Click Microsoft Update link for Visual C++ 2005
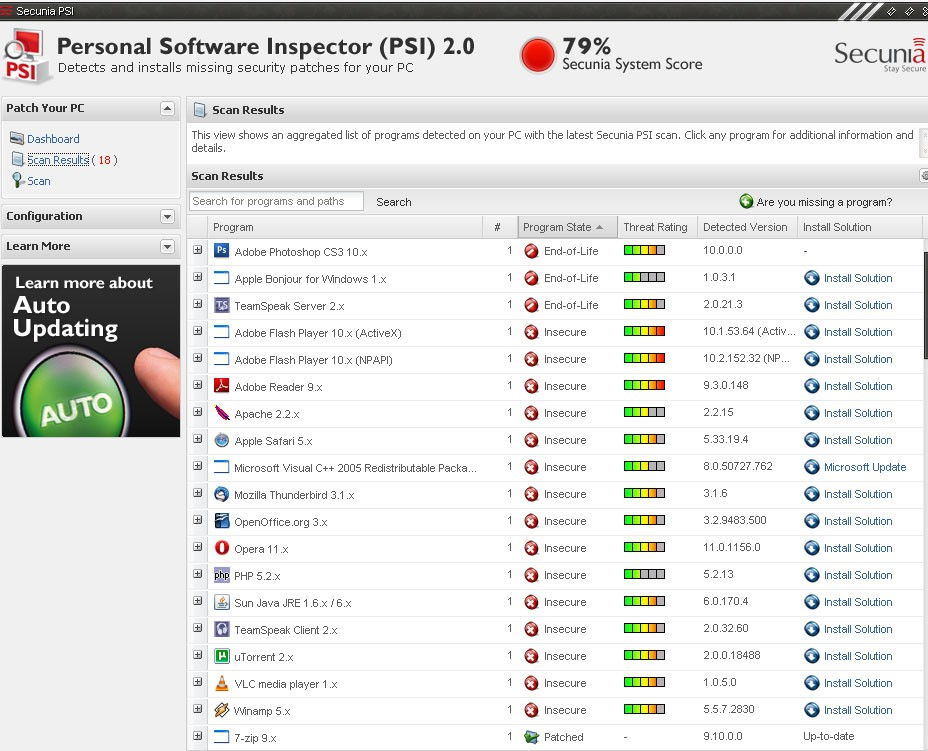This screenshot has height=751, width=928. 865,467
